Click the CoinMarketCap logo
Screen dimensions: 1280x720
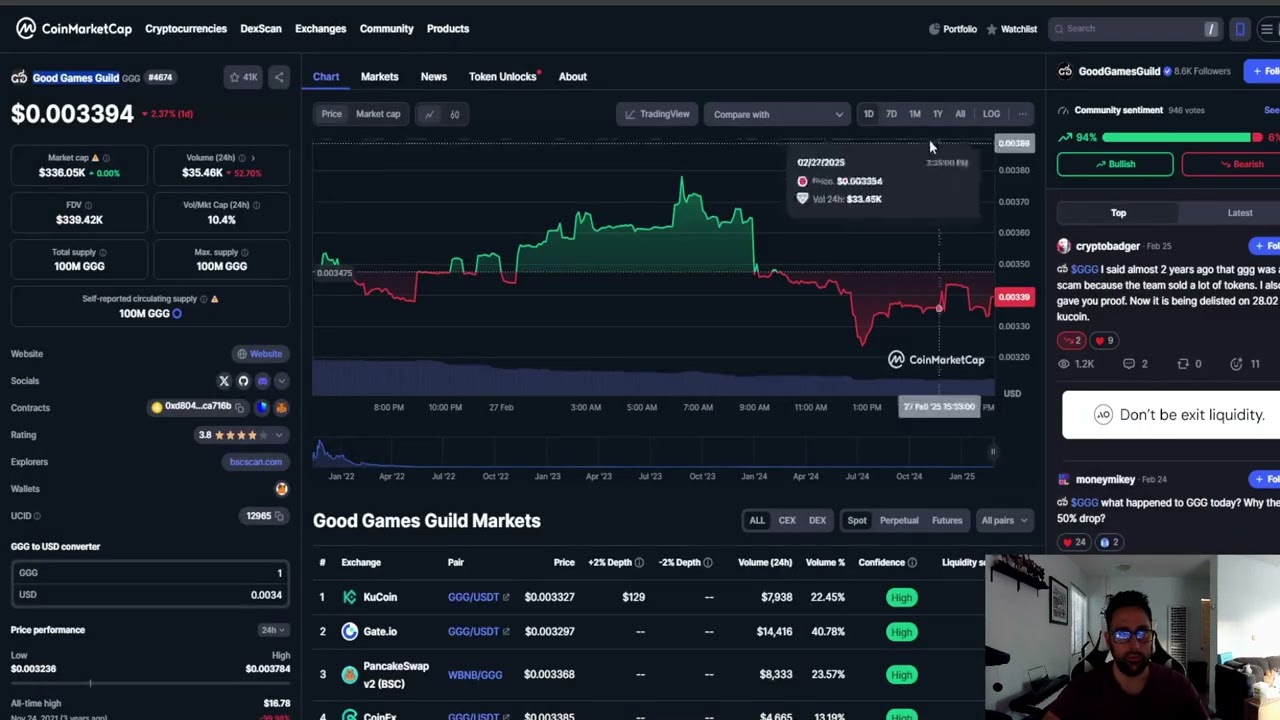74,28
